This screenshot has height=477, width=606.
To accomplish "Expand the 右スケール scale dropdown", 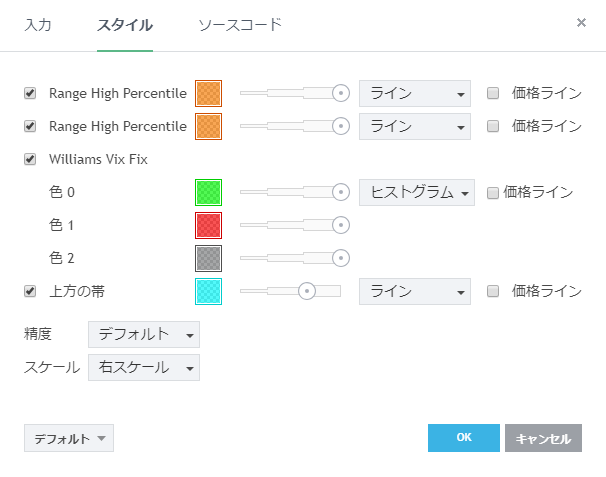I will pos(144,367).
